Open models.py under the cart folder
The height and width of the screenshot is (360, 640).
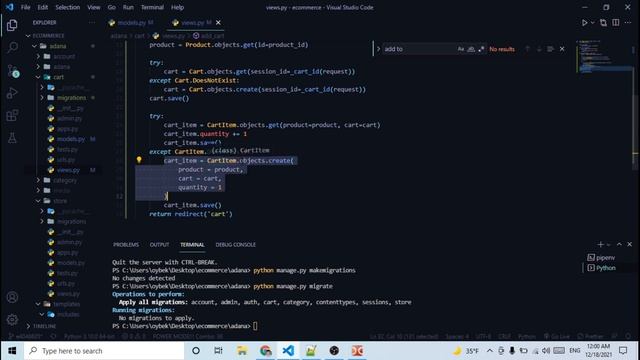71,139
